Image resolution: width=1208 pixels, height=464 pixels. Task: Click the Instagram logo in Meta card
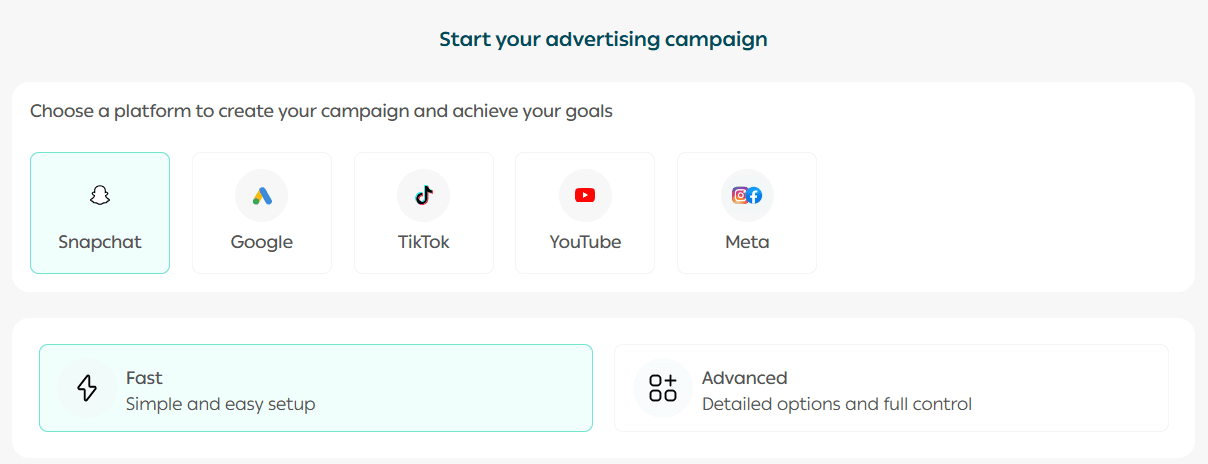tap(740, 196)
